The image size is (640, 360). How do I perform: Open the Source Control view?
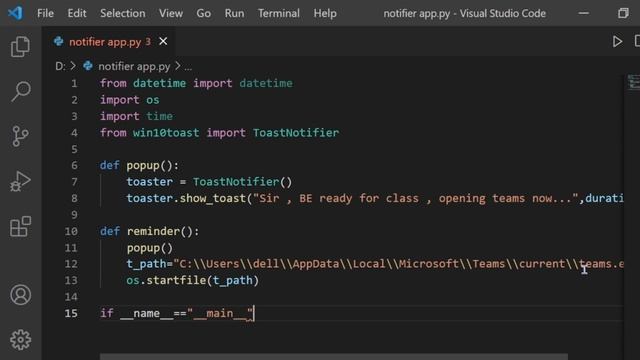pos(20,136)
